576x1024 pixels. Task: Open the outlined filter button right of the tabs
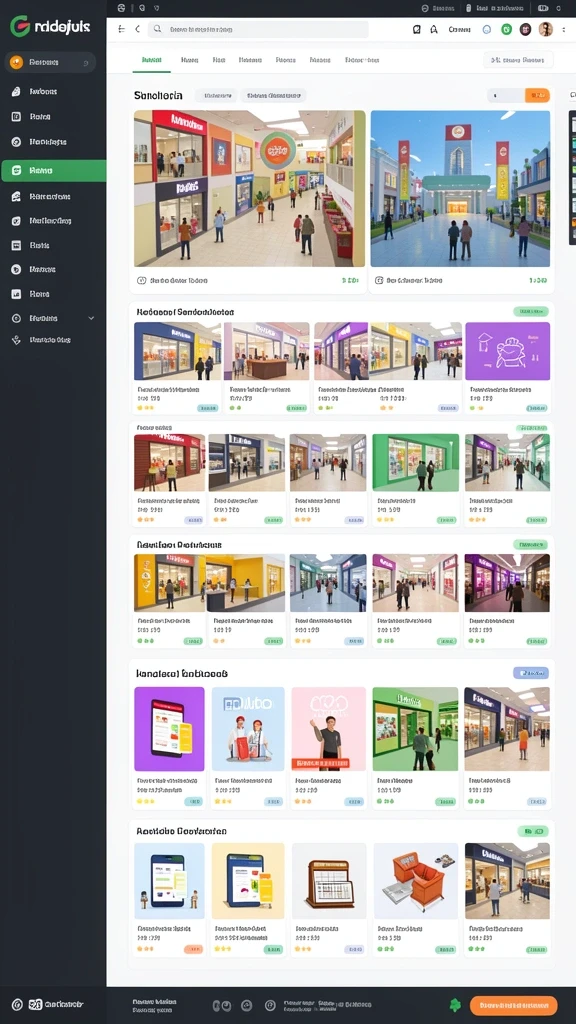click(x=518, y=60)
